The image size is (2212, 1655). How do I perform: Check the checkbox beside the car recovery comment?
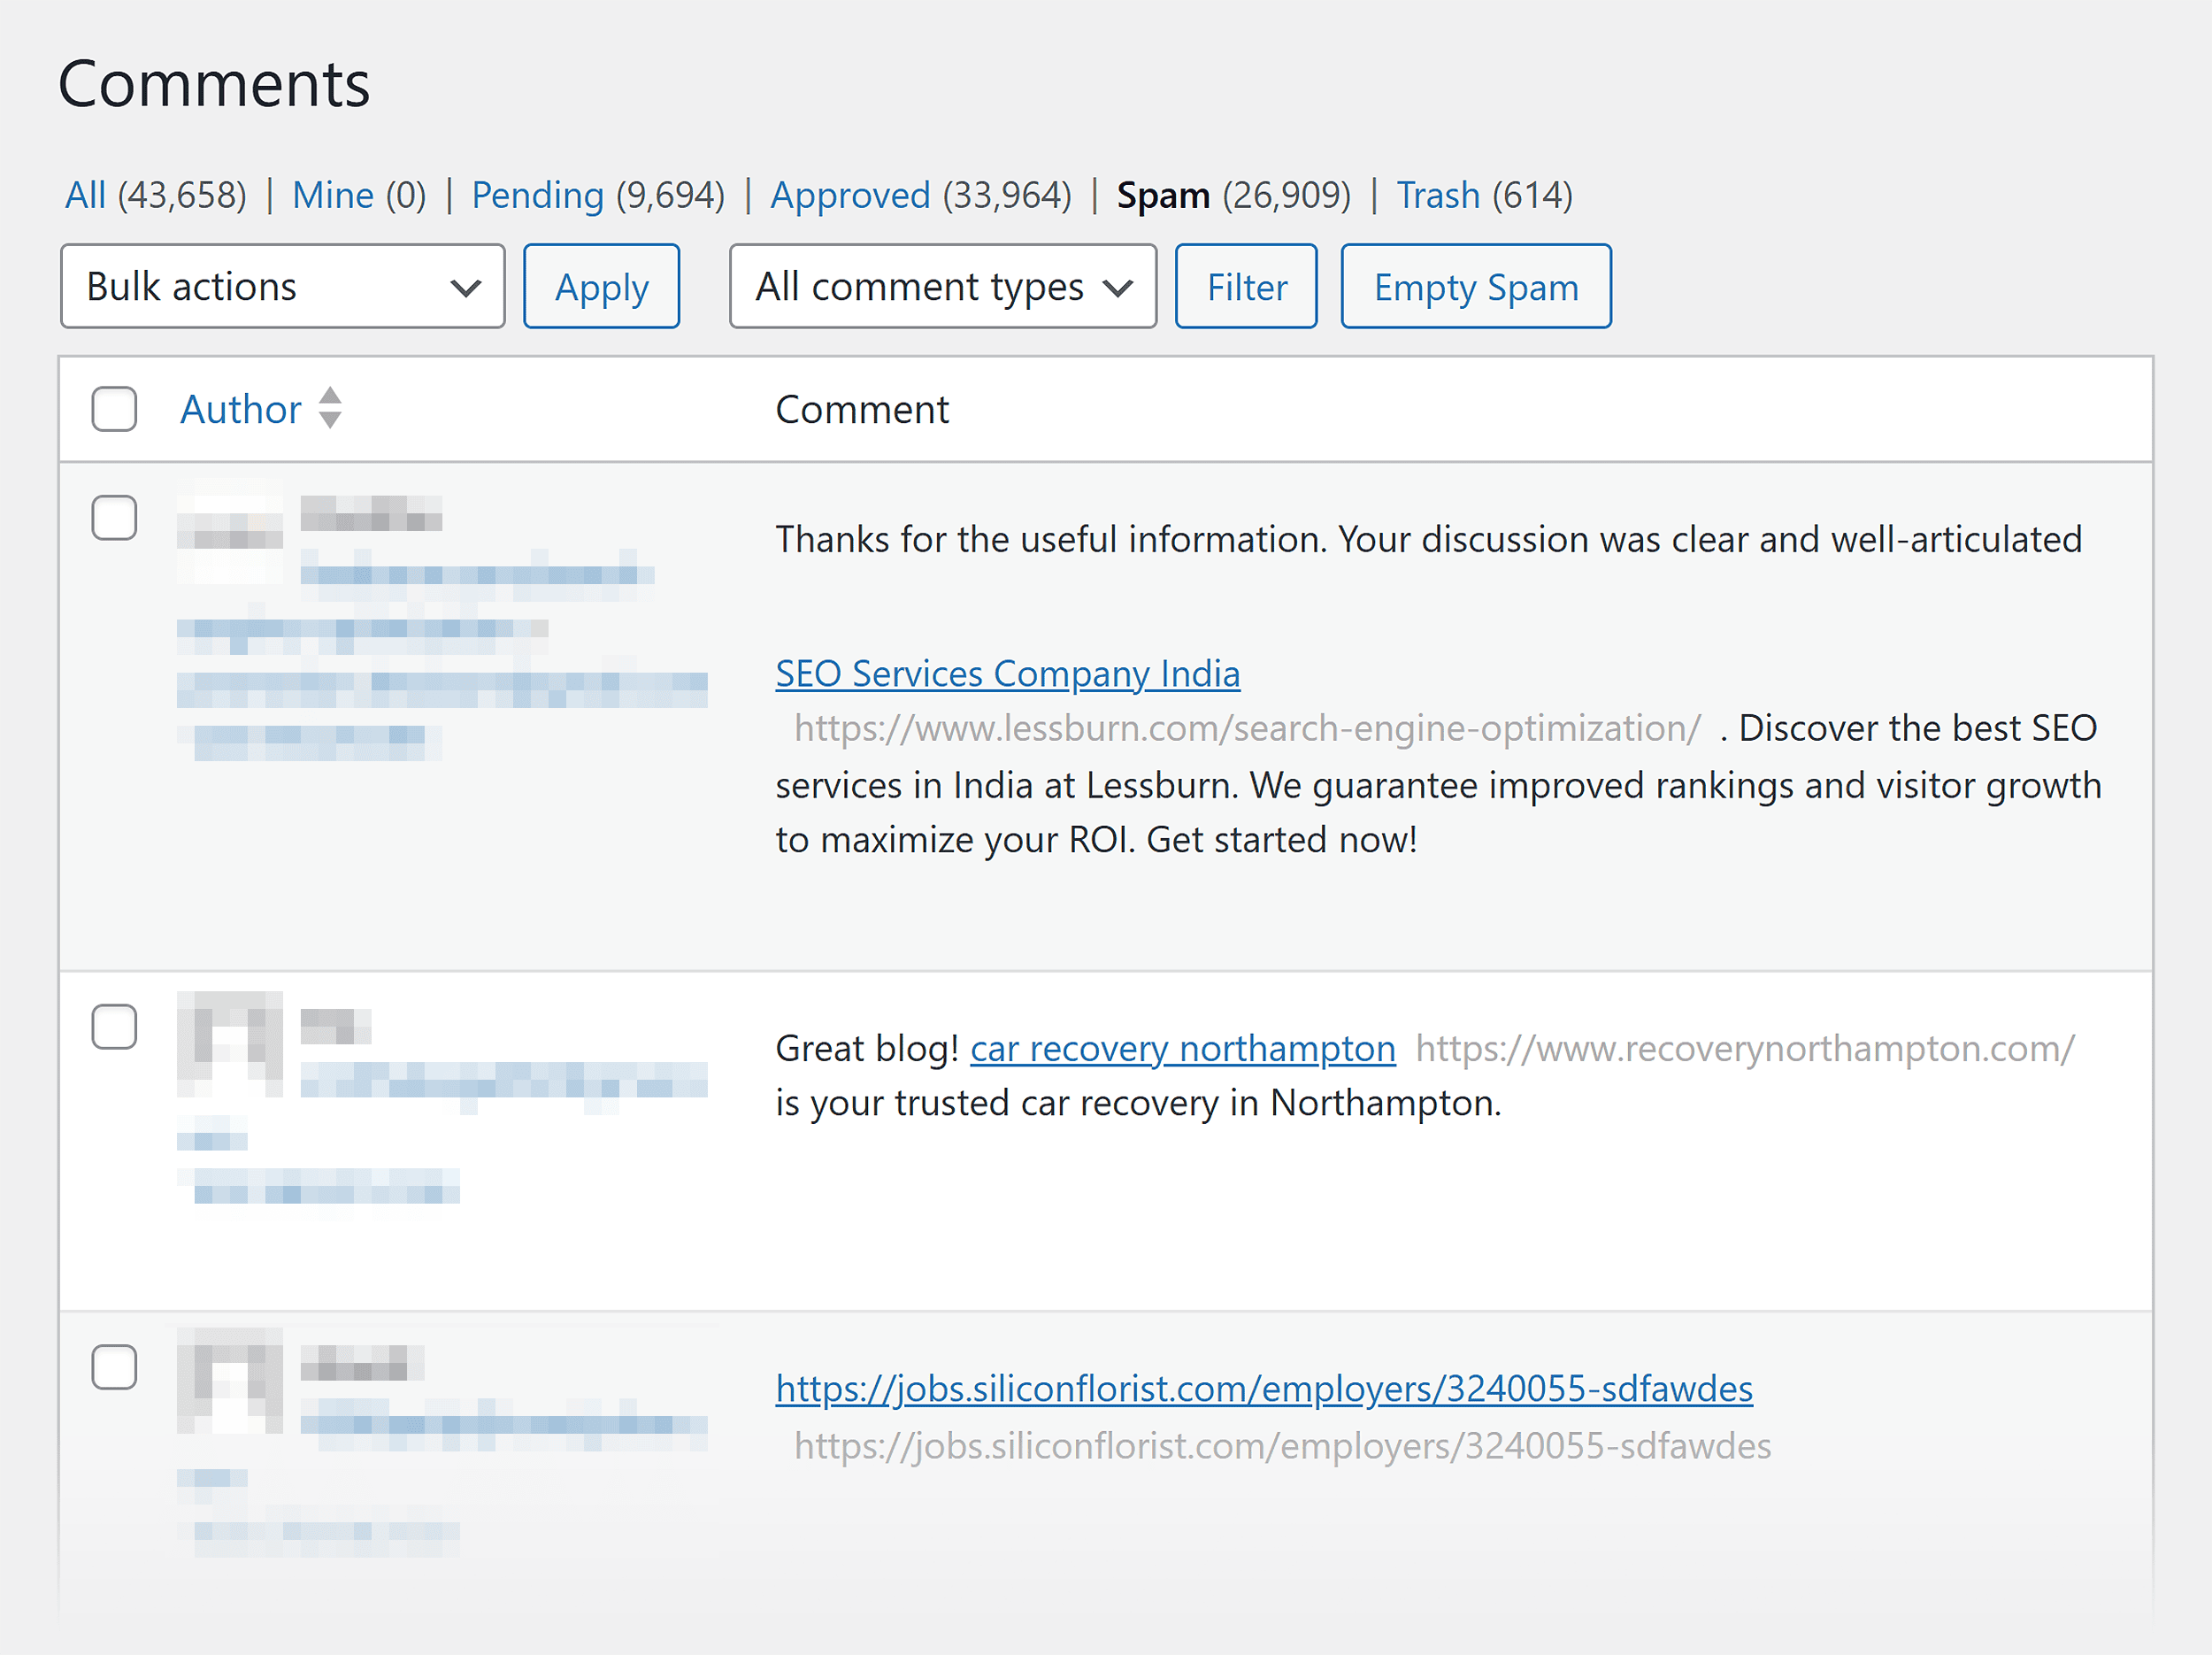113,1026
